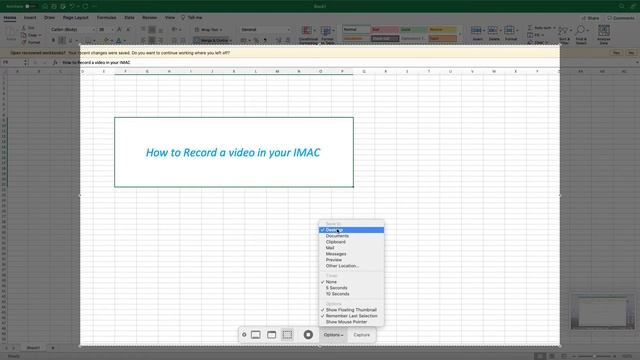Image resolution: width=640 pixels, height=360 pixels.
Task: Set timer to 5 Seconds
Action: coord(351,288)
